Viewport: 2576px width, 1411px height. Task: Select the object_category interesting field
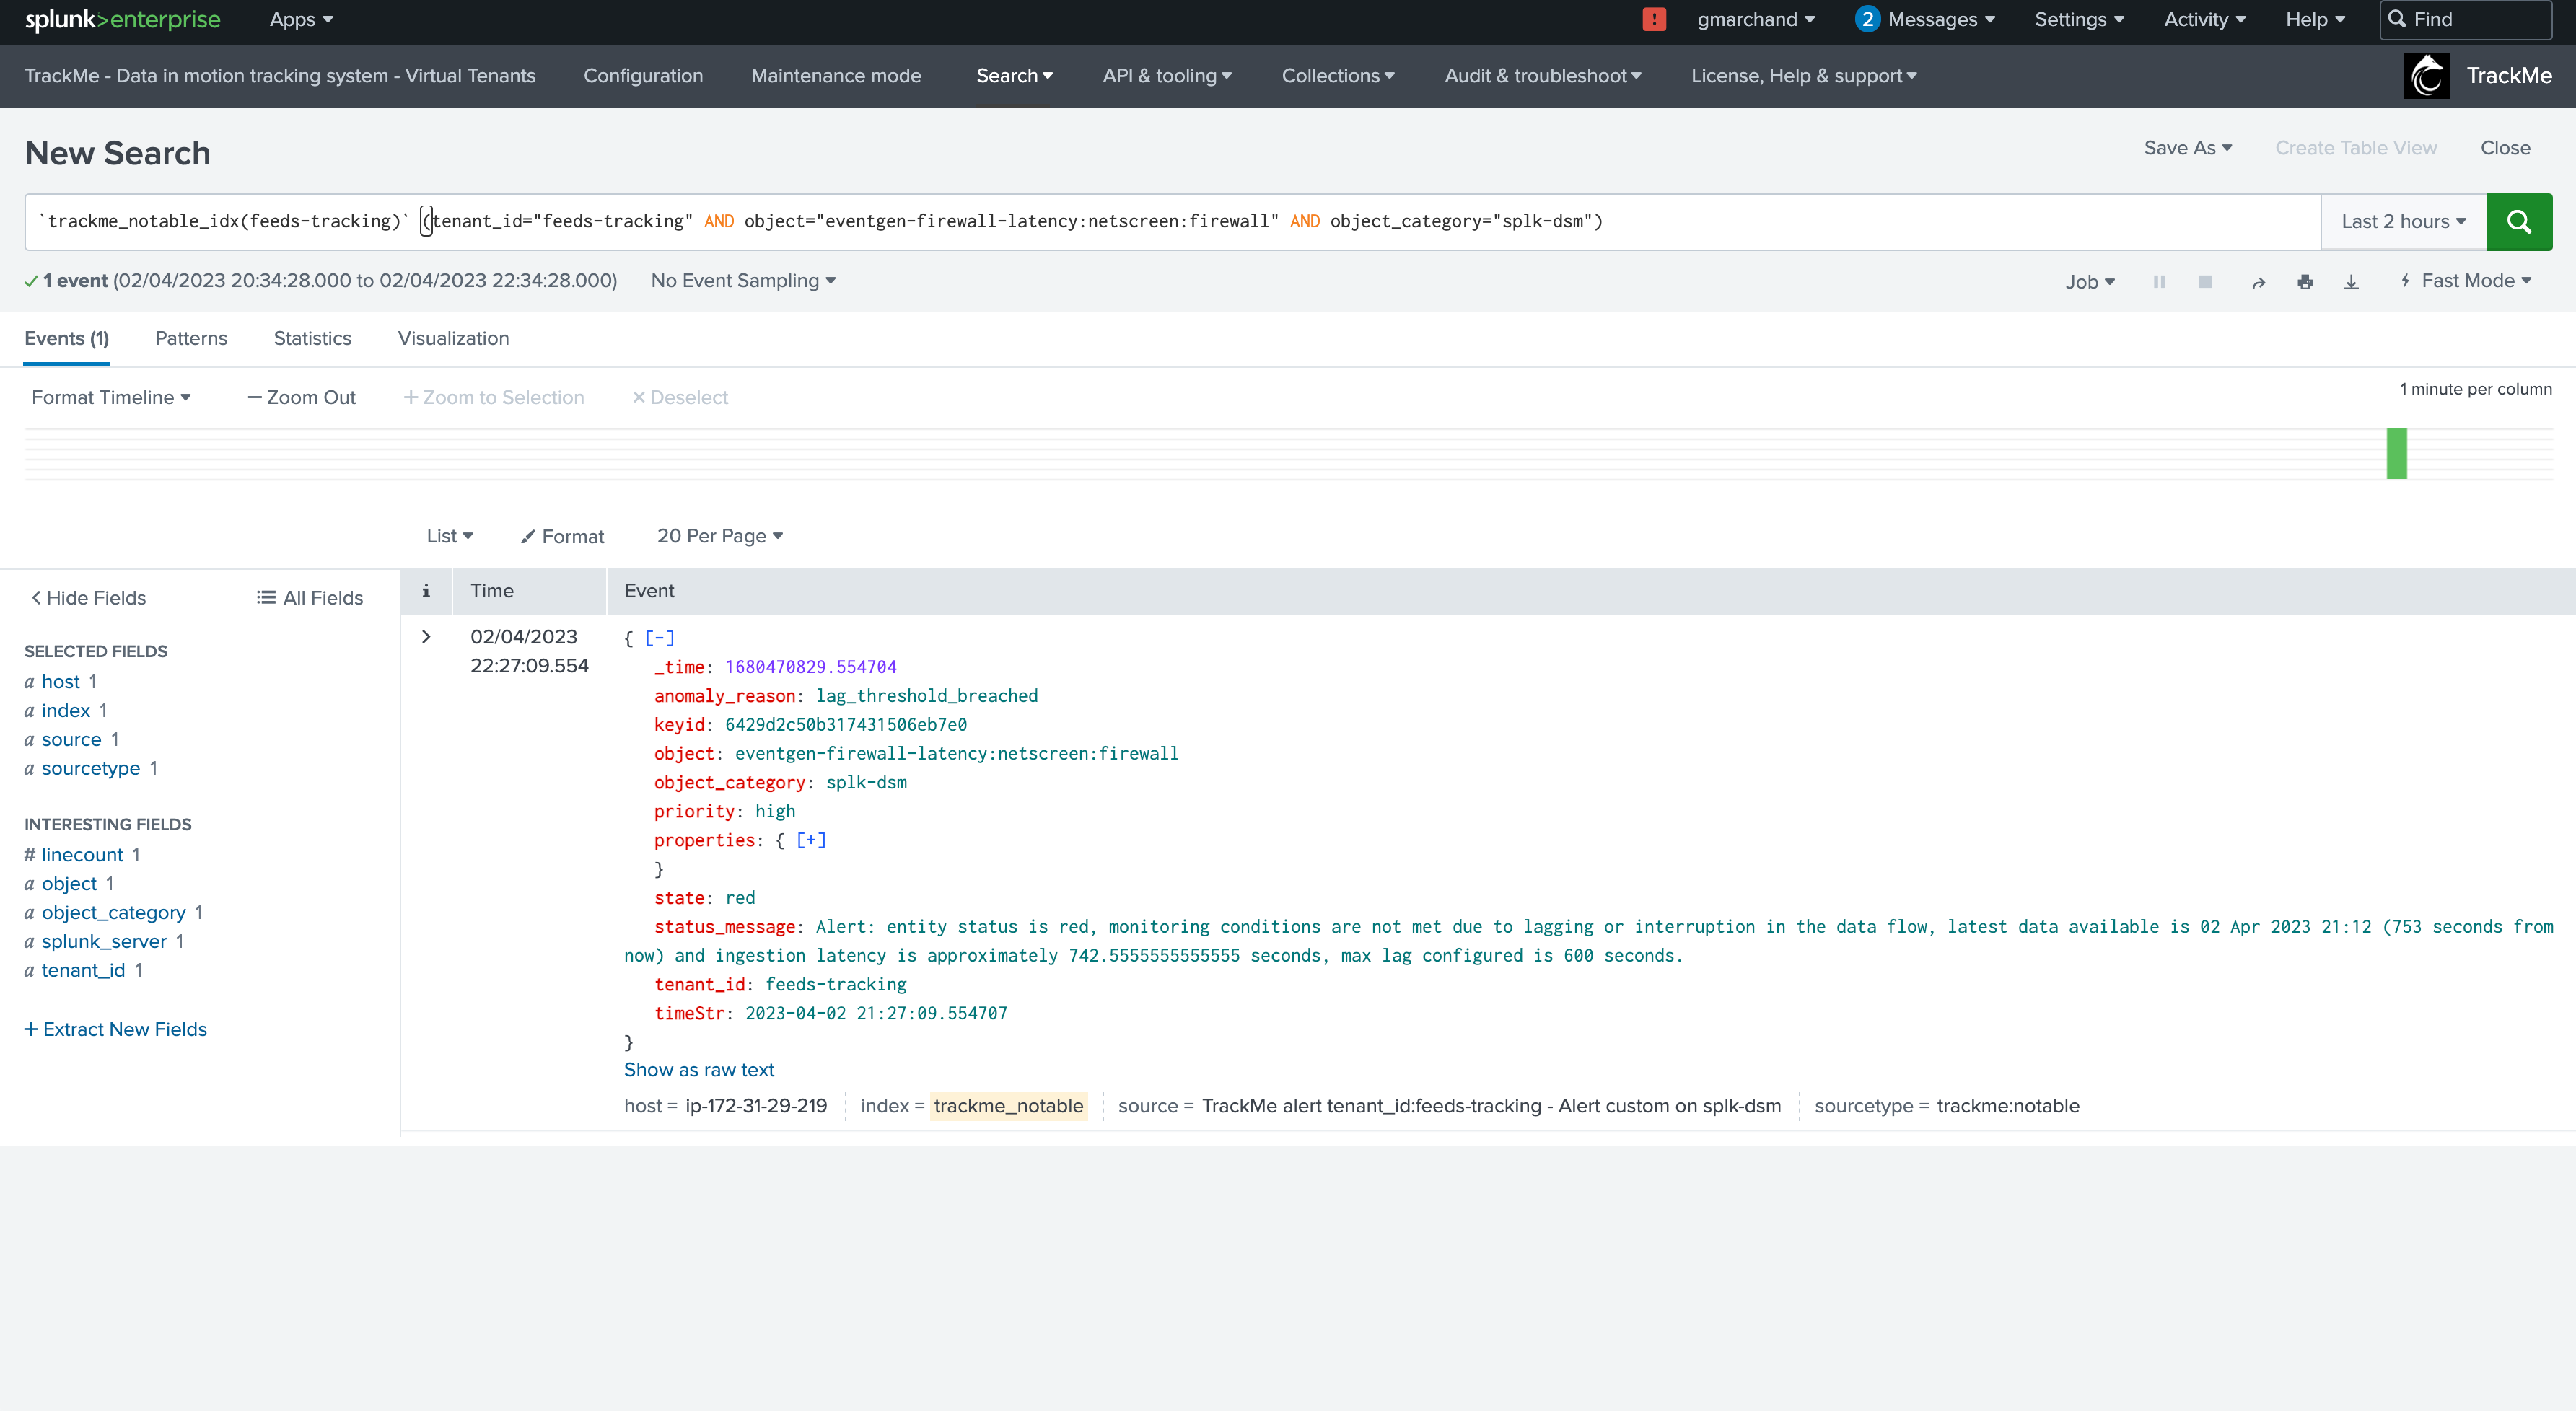(x=114, y=913)
